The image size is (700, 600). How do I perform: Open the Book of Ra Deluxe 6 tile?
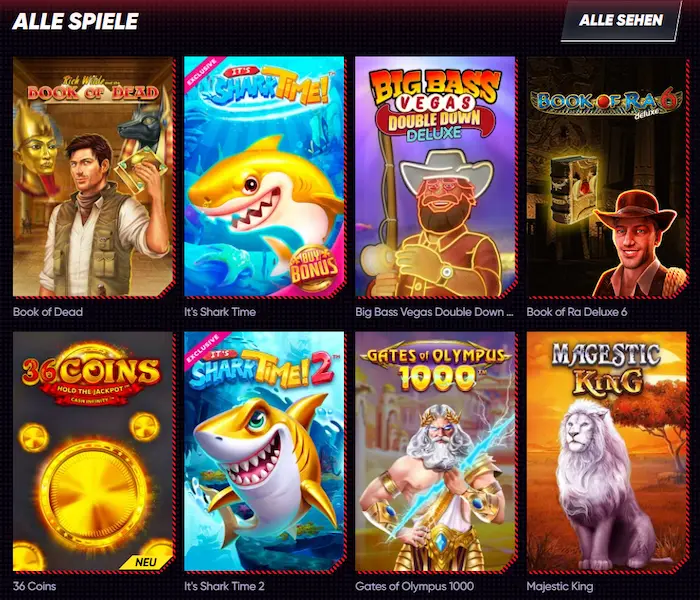pos(607,177)
